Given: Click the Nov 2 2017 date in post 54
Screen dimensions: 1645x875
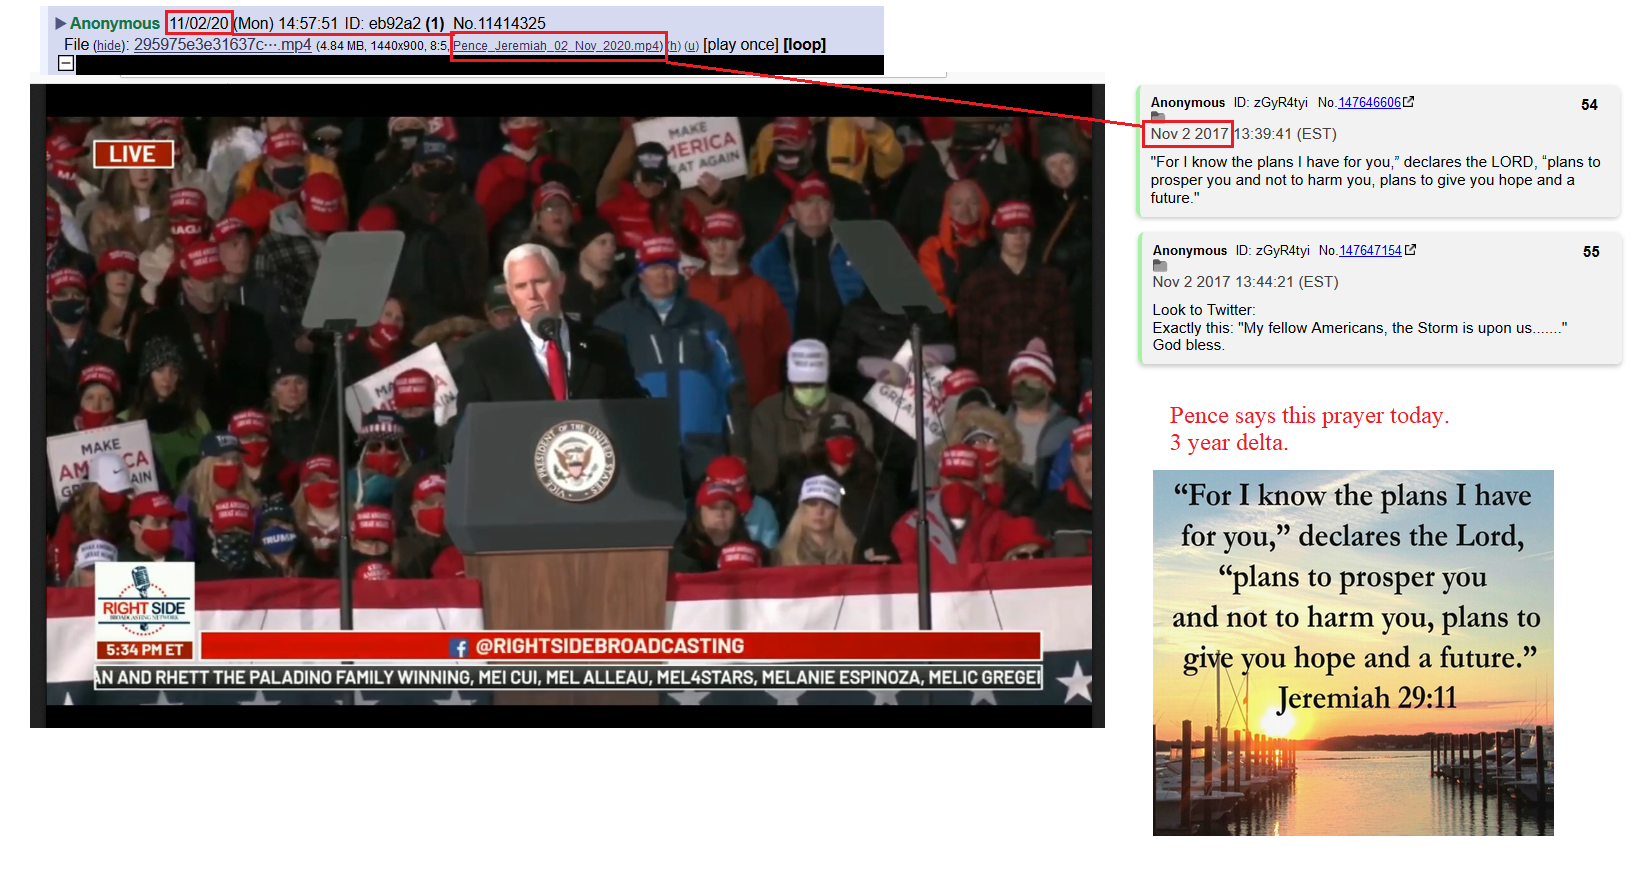Looking at the screenshot, I should (1189, 134).
